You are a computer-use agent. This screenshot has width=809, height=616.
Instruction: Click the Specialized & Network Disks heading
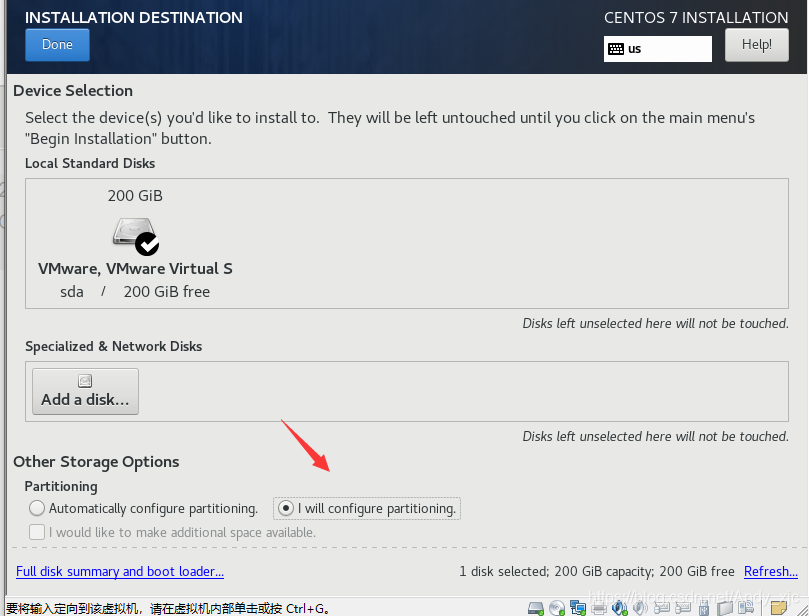(x=114, y=346)
